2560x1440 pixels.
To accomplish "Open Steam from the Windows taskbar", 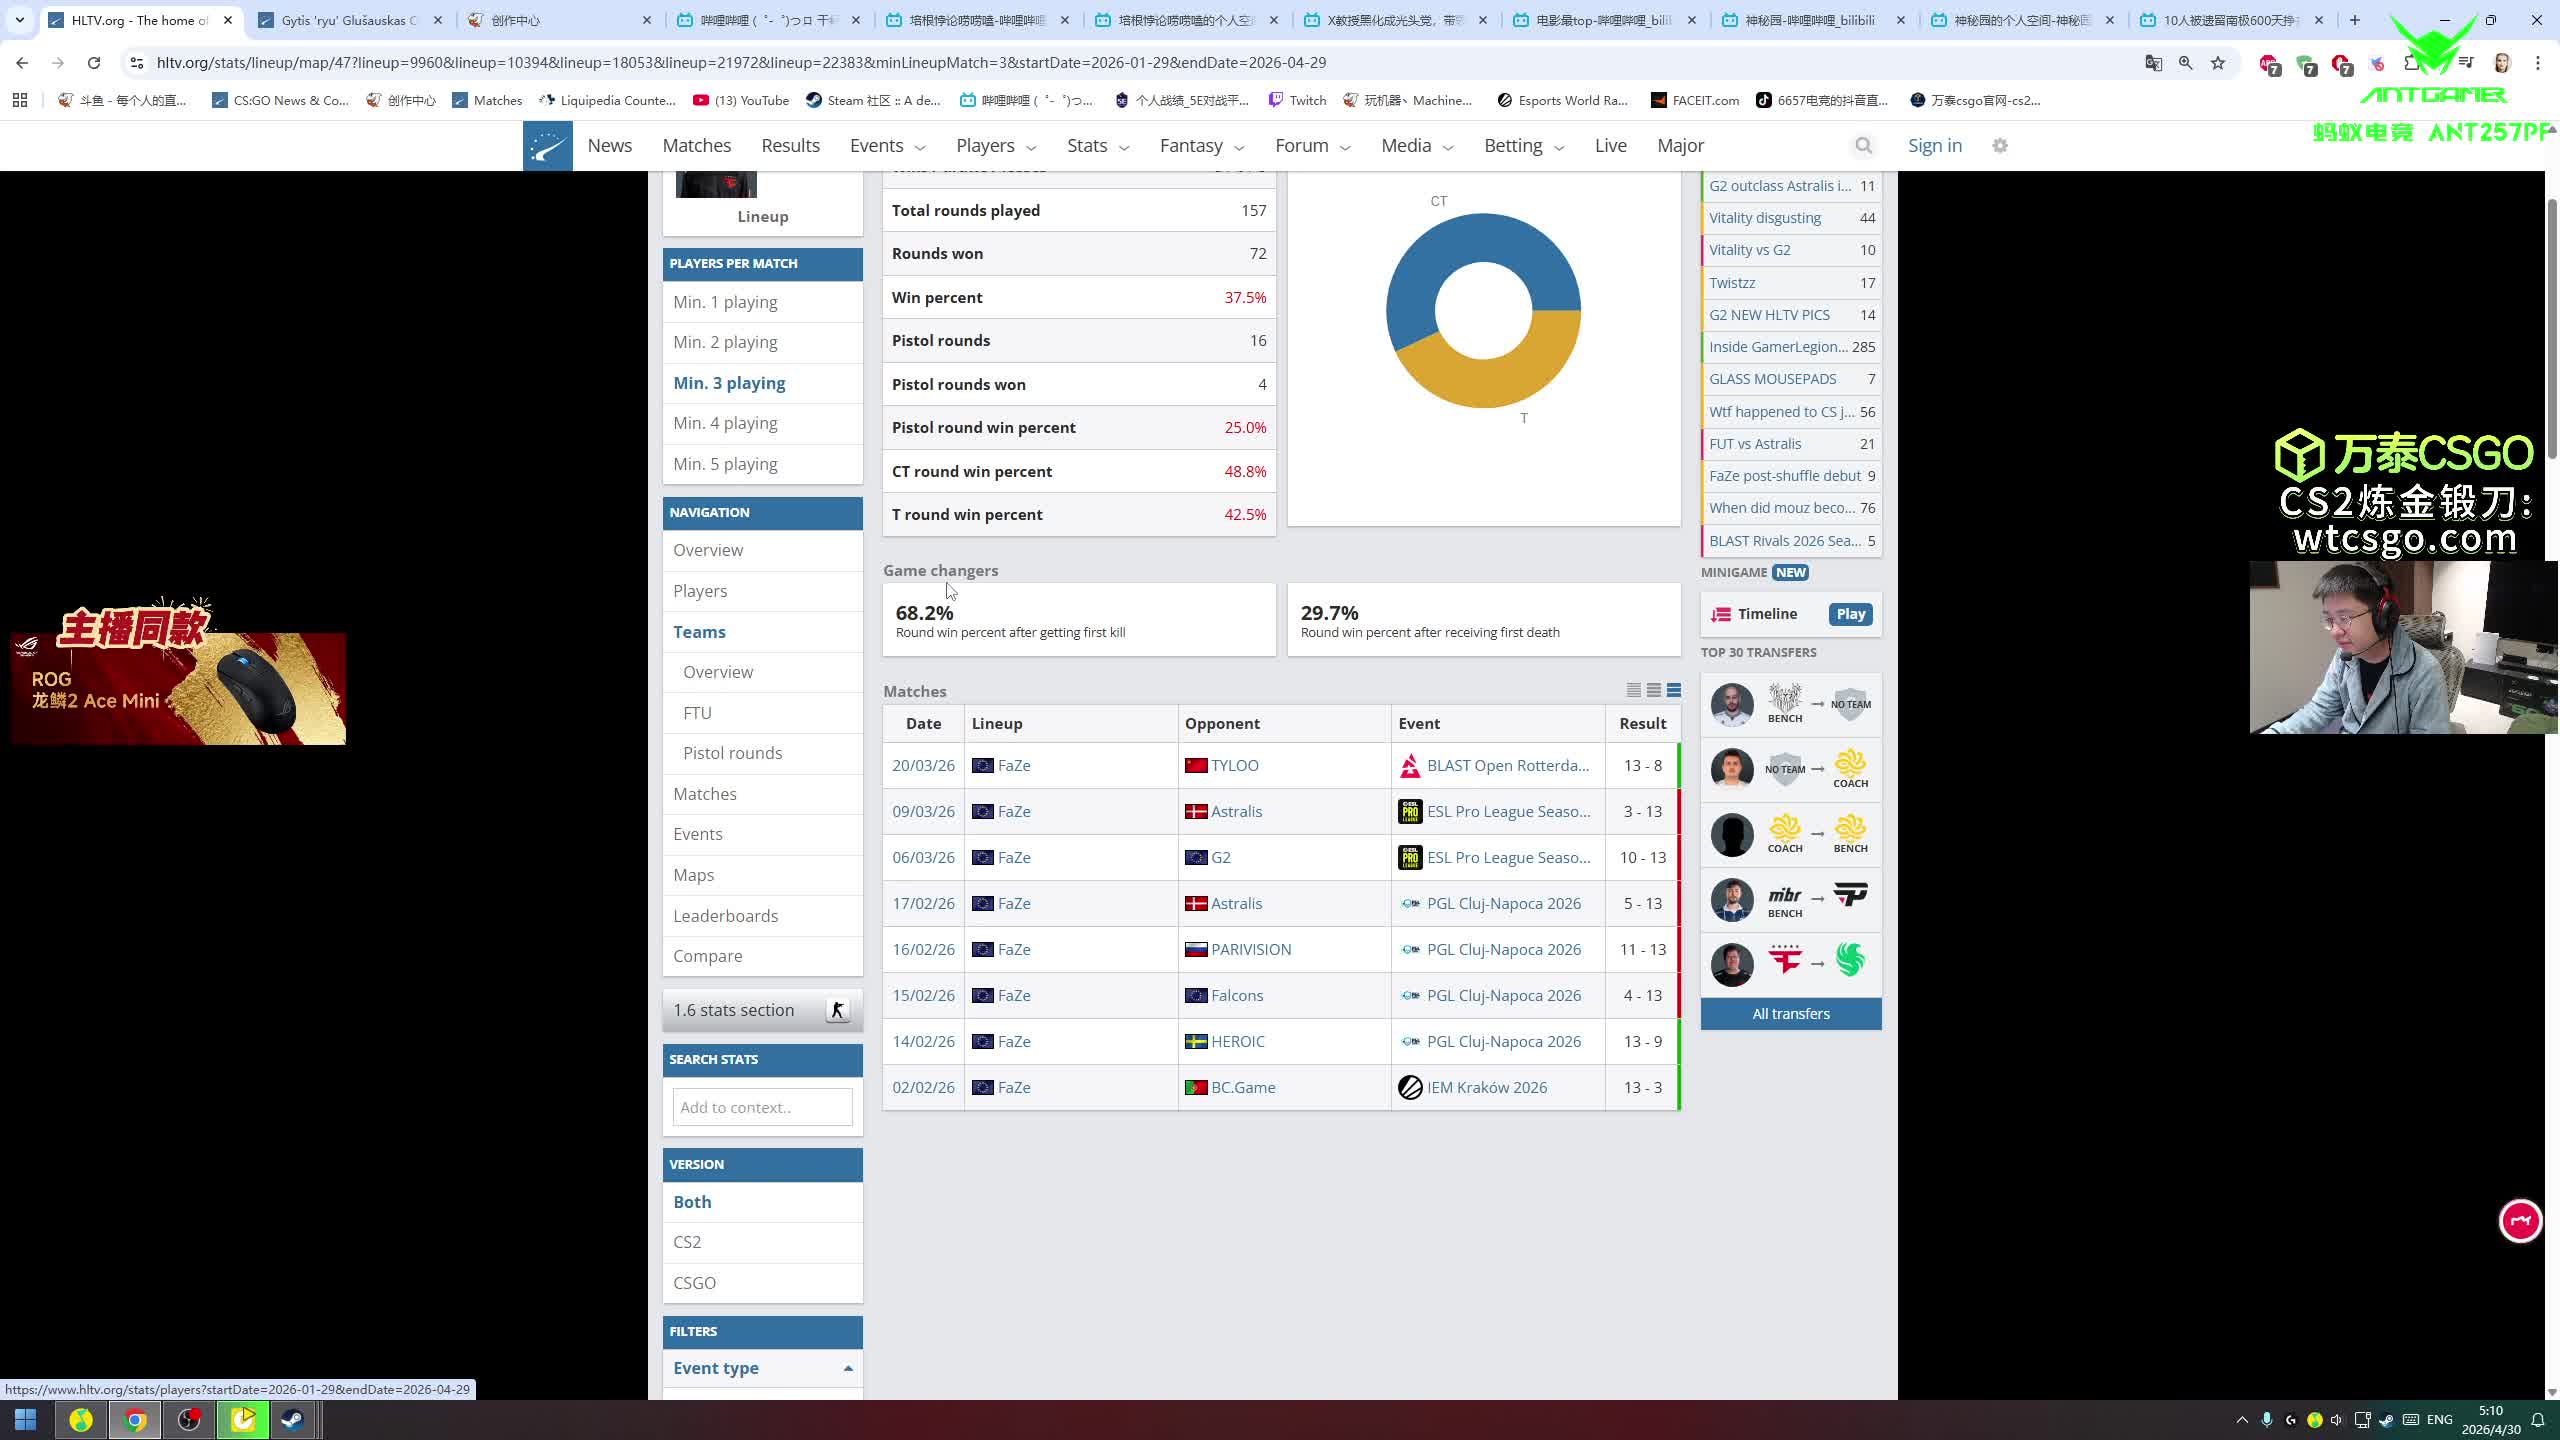I will (x=293, y=1419).
